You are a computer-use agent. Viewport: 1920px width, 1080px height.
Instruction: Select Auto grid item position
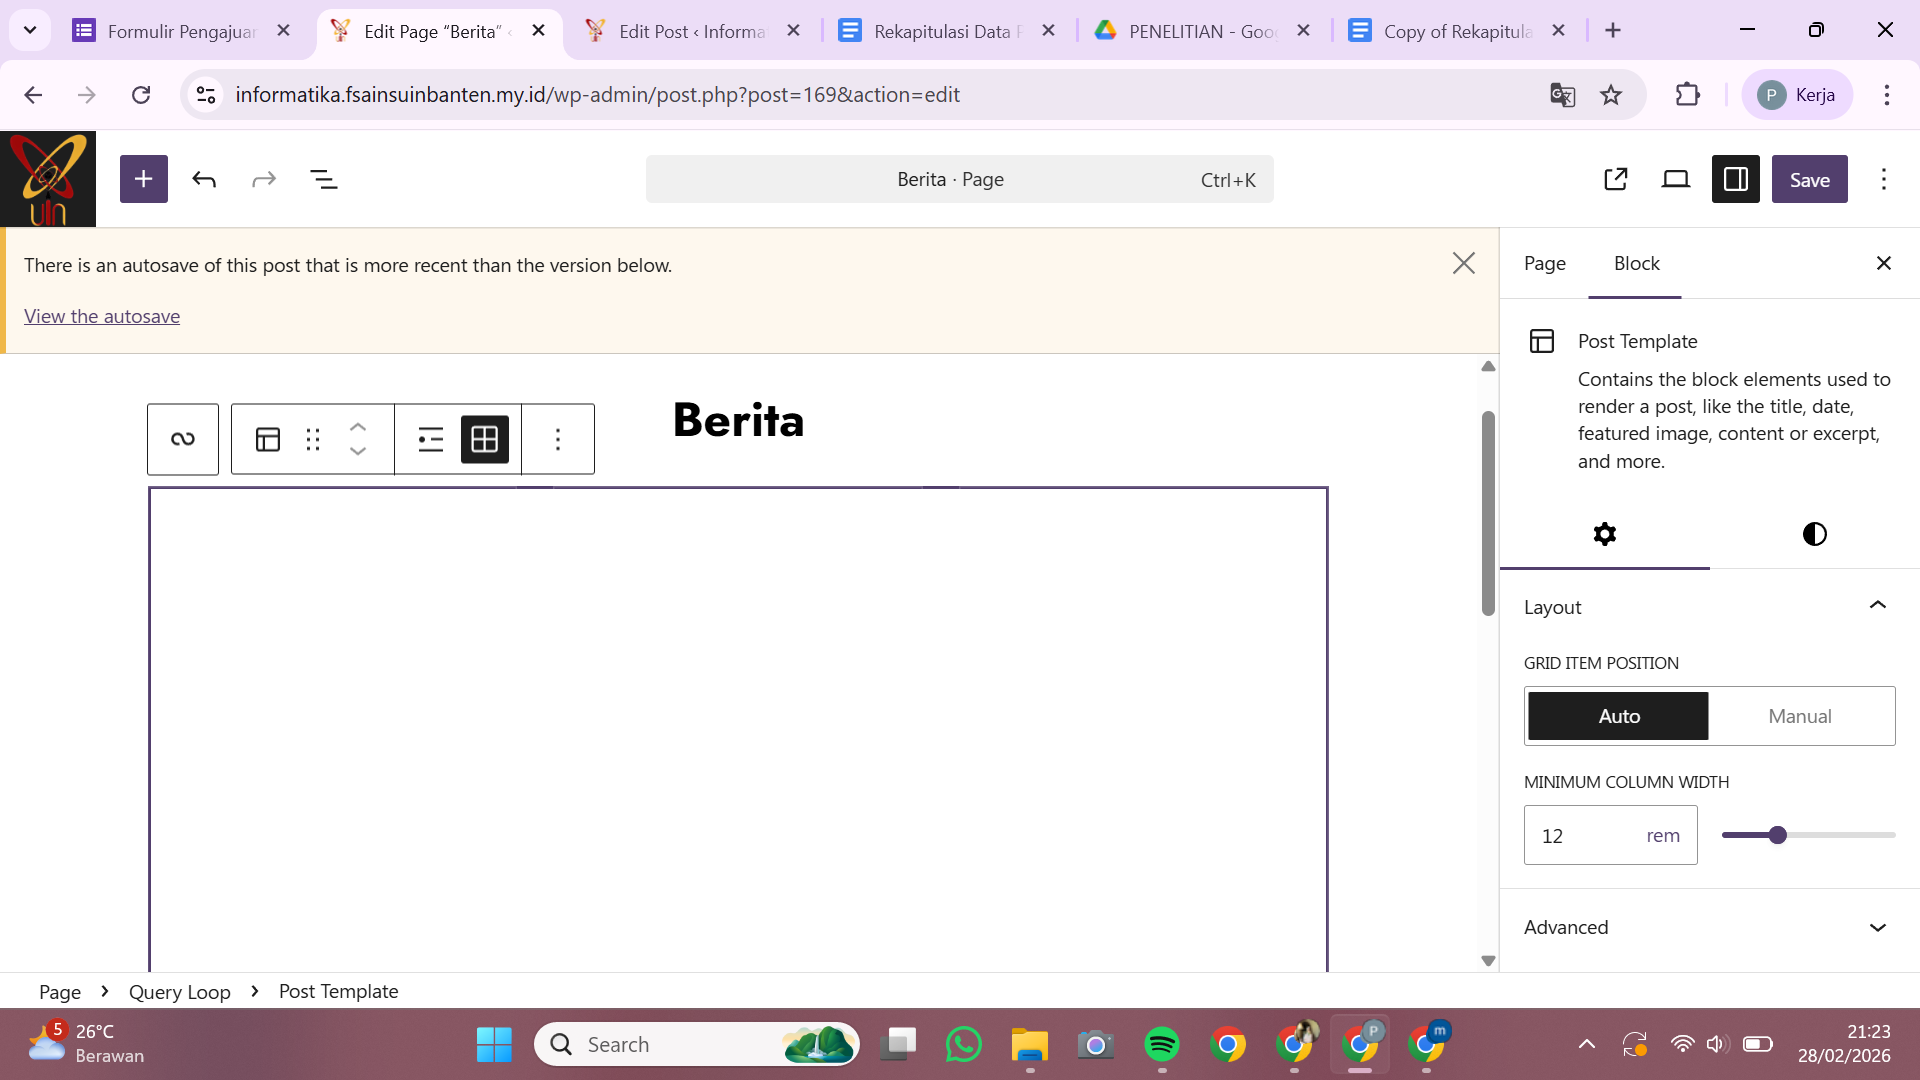pyautogui.click(x=1618, y=716)
